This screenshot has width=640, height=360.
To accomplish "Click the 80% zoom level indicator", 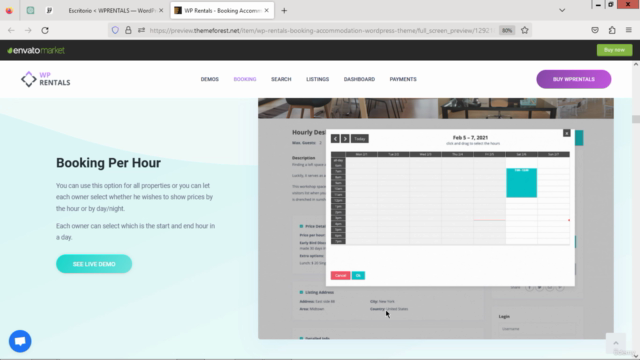I will click(x=507, y=30).
